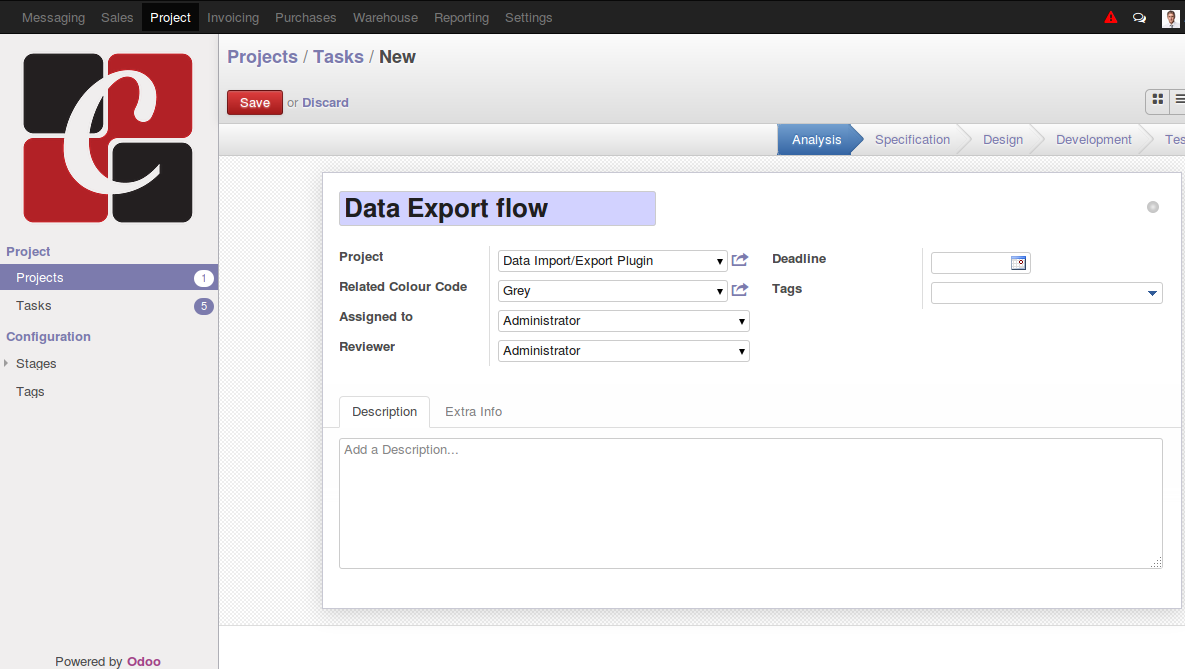Go to Tasks breadcrumb
This screenshot has width=1185, height=669.
click(338, 57)
